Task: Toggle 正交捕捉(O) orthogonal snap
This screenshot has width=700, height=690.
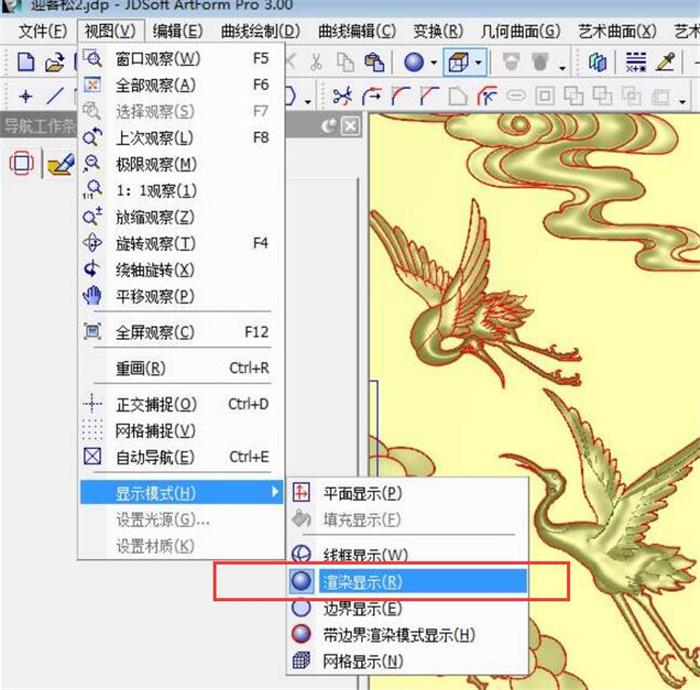Action: pyautogui.click(x=182, y=404)
